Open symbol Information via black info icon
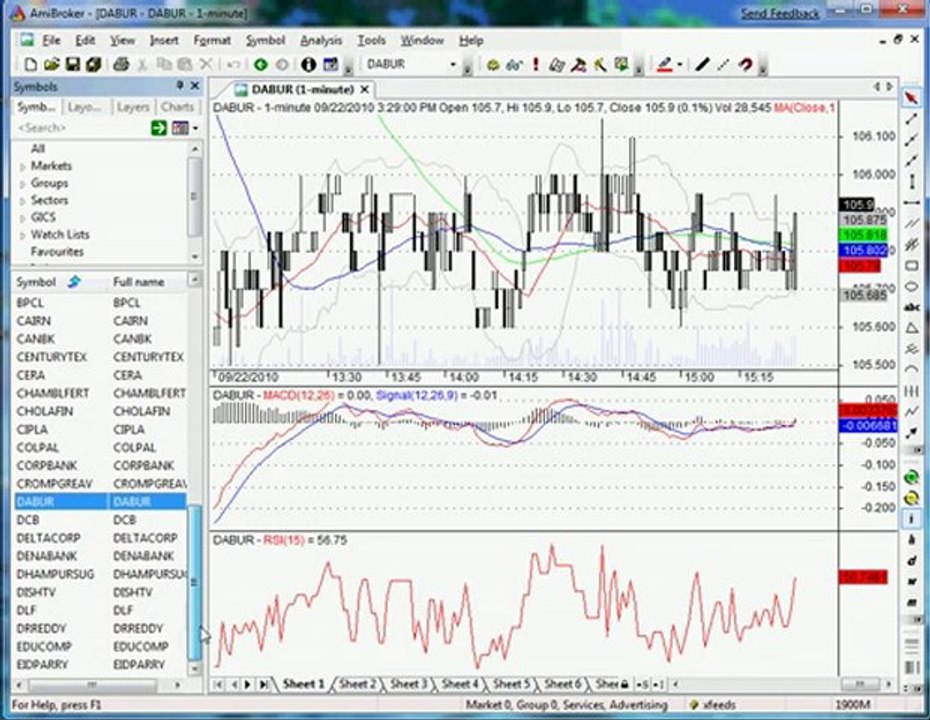The height and width of the screenshot is (720, 930). [308, 65]
